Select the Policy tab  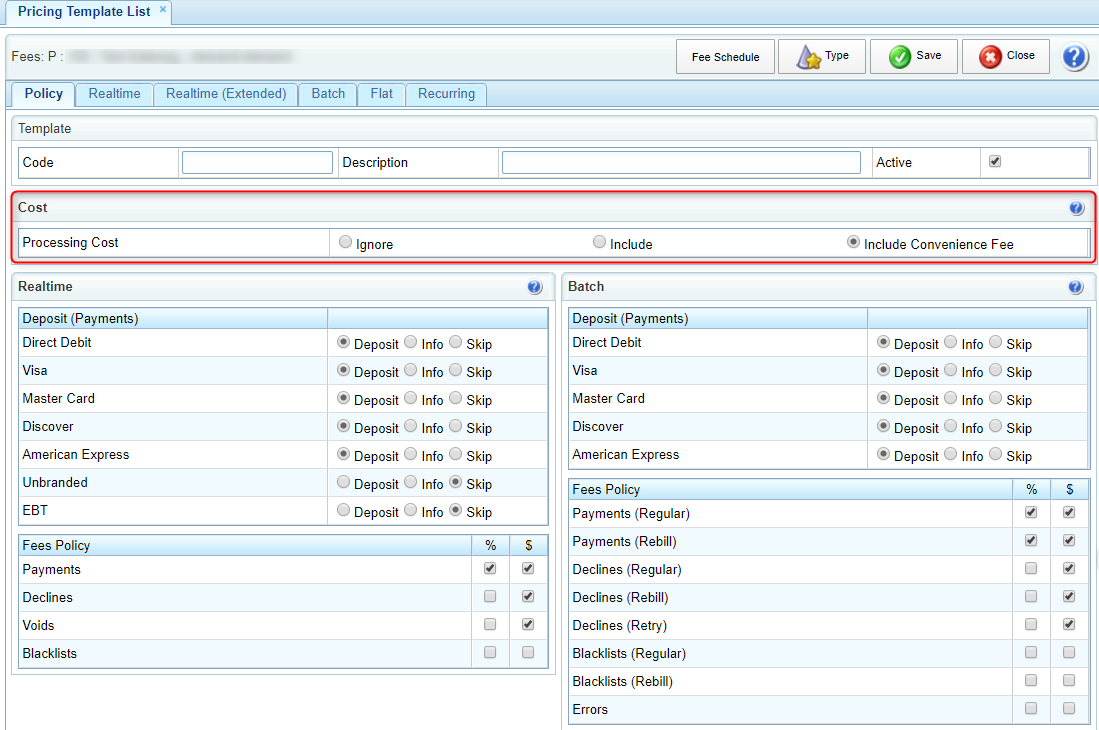tap(43, 94)
